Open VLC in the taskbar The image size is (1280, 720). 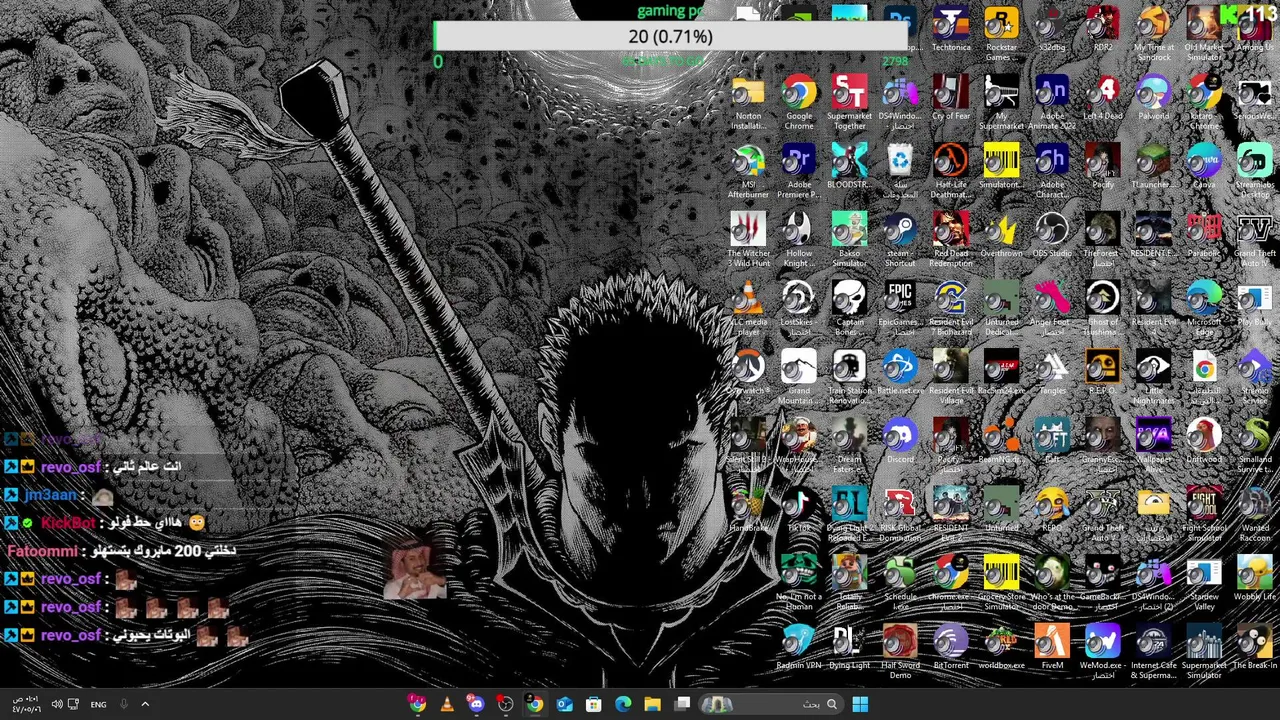pos(447,704)
